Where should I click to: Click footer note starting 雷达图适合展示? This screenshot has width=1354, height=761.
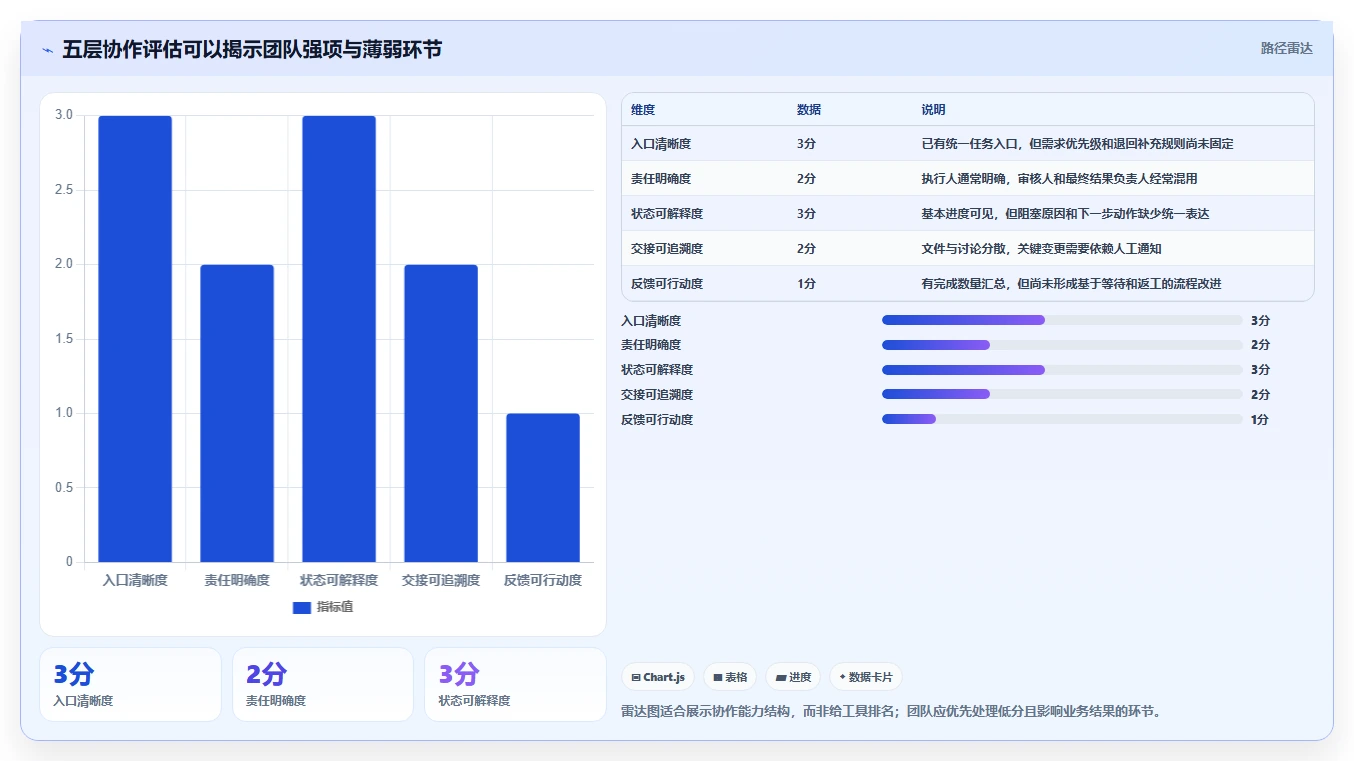point(891,712)
